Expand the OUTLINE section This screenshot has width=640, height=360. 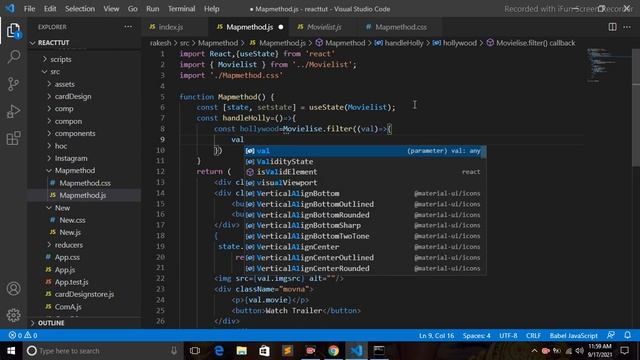(x=51, y=323)
